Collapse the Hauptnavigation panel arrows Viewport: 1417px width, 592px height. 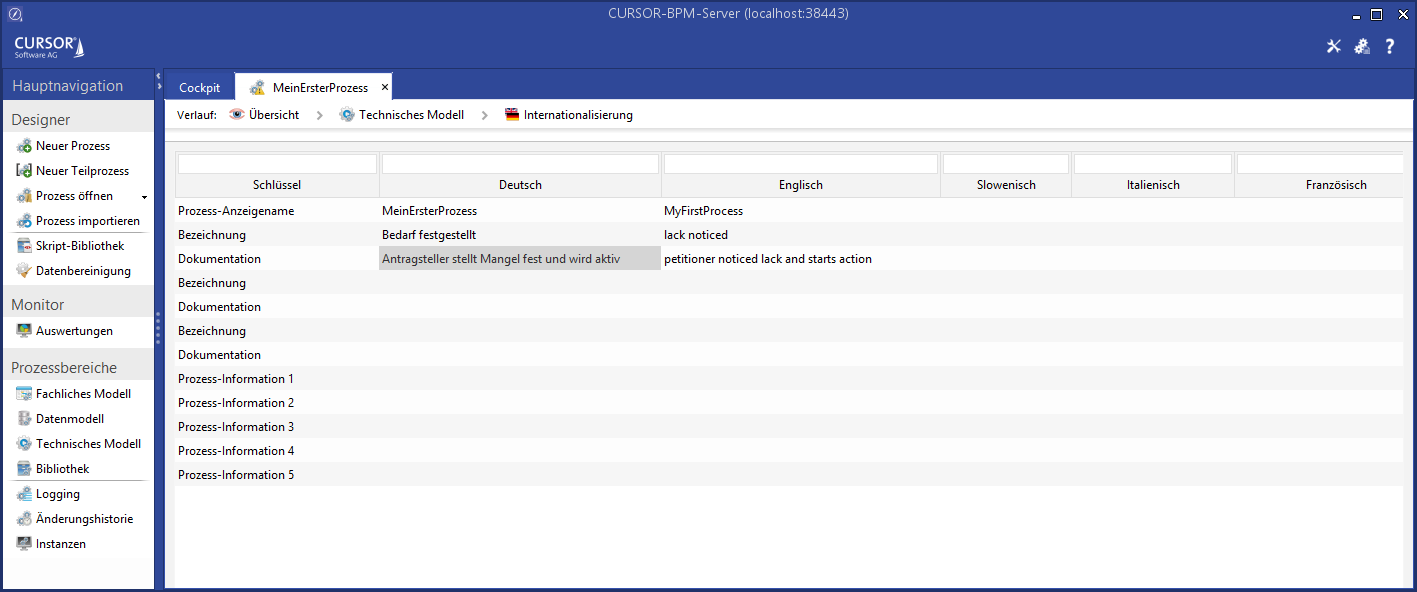[x=158, y=82]
